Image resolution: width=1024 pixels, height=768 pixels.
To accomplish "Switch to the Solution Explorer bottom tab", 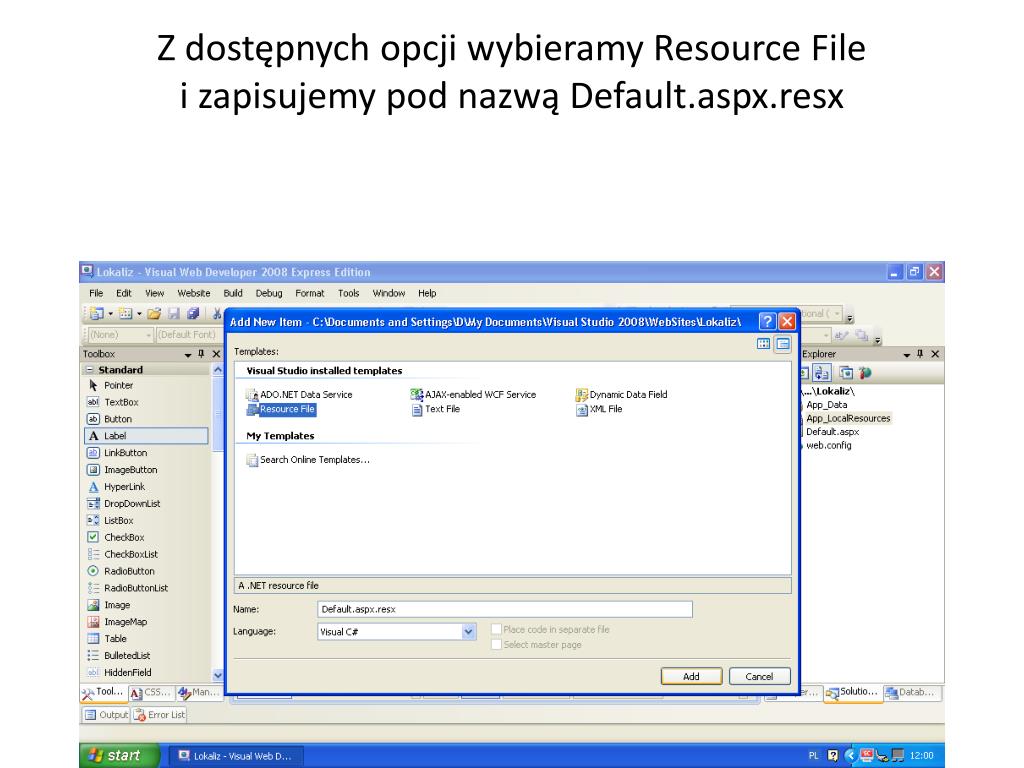I will 852,692.
